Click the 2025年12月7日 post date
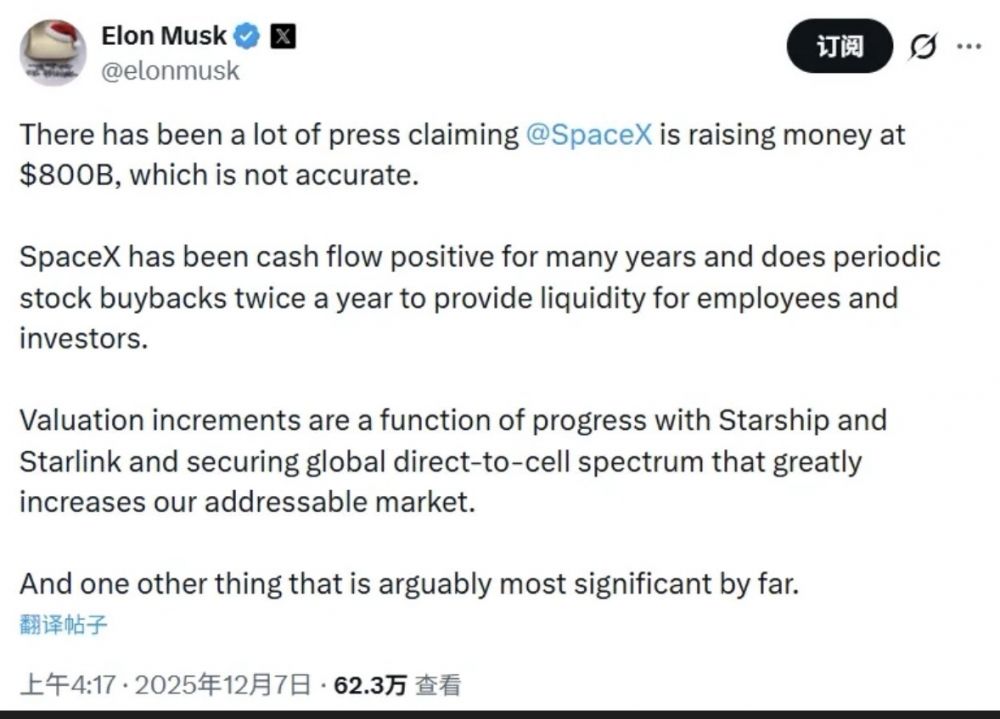Viewport: 1000px width, 719px height. (223, 685)
